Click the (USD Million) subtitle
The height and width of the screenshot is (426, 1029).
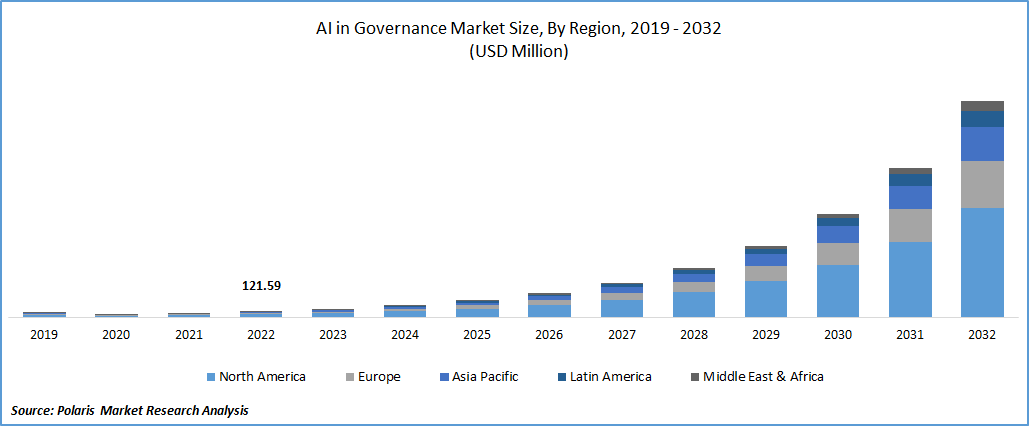518,53
